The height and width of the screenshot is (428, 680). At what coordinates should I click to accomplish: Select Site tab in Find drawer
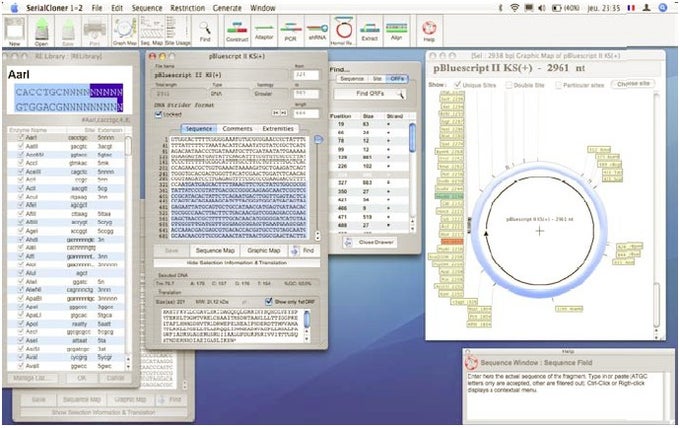coord(377,79)
